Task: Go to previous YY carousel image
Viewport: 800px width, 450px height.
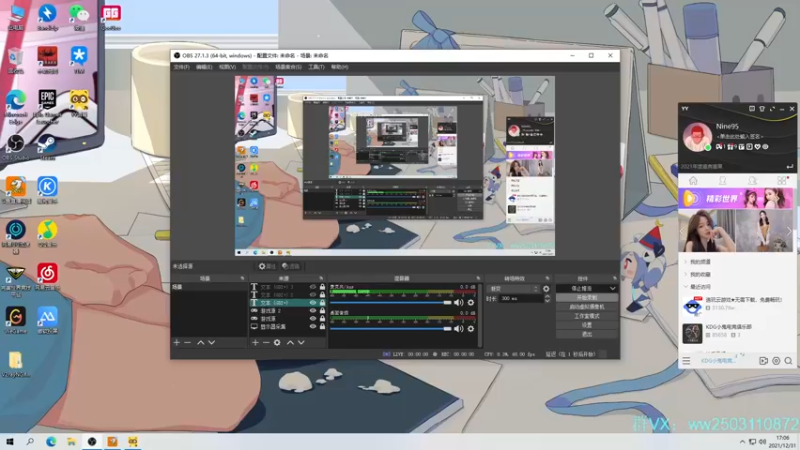Action: point(682,231)
